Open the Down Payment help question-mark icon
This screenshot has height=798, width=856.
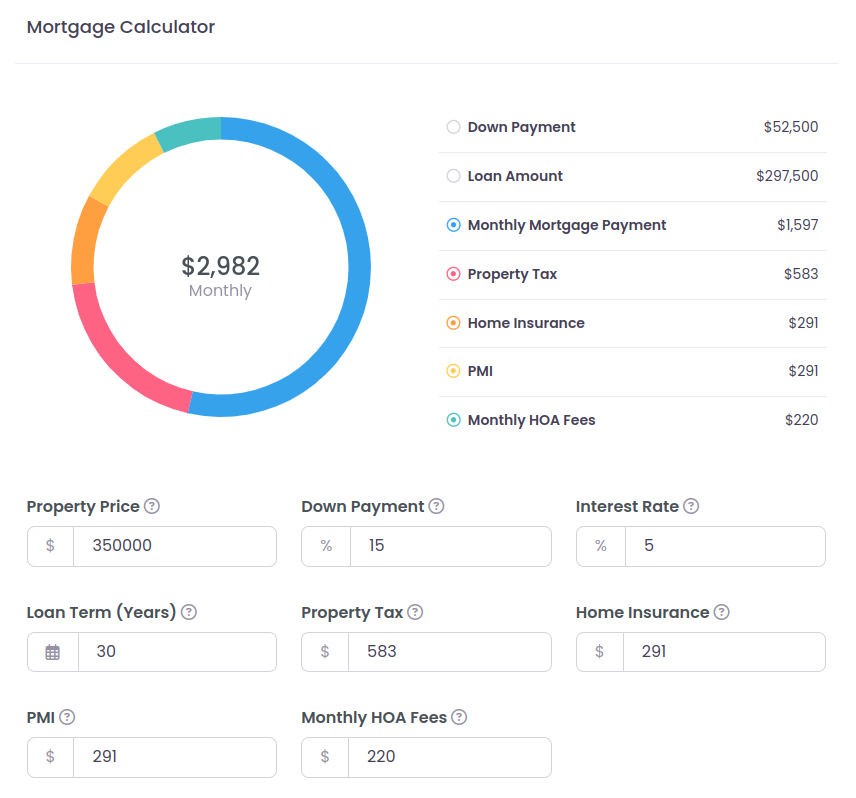click(x=436, y=506)
